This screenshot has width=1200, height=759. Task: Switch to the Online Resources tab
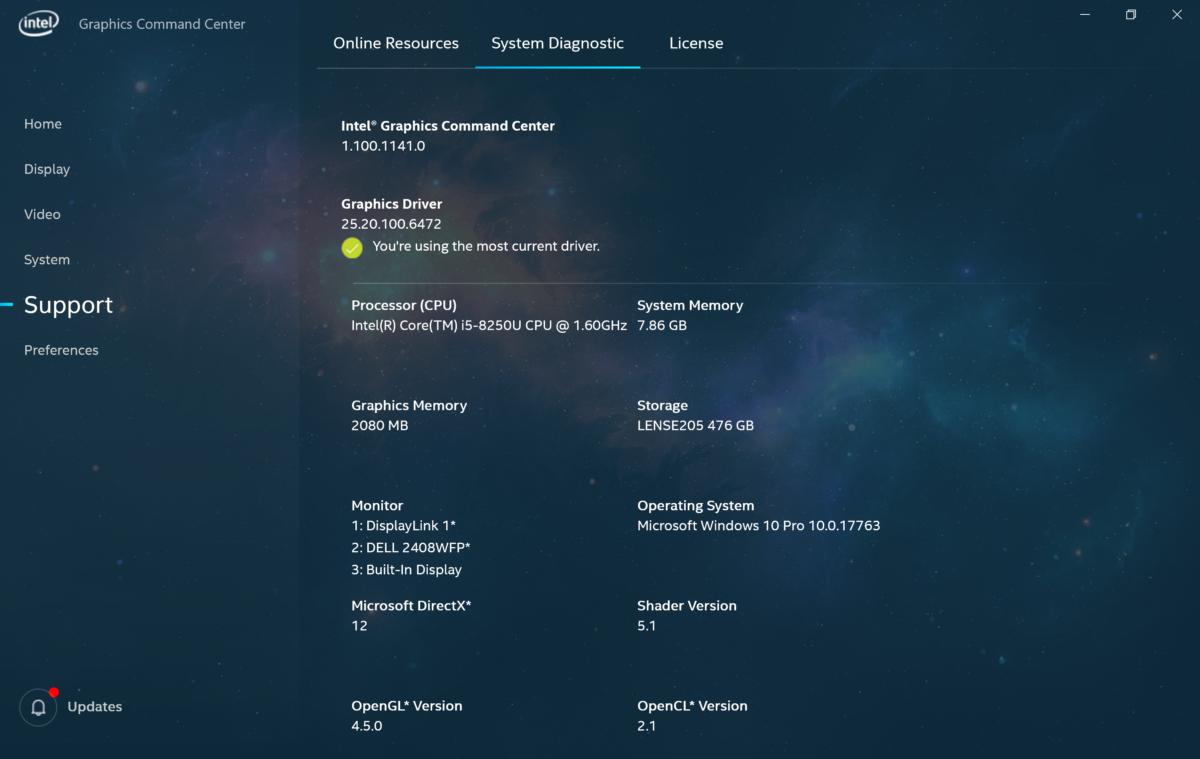pos(396,43)
